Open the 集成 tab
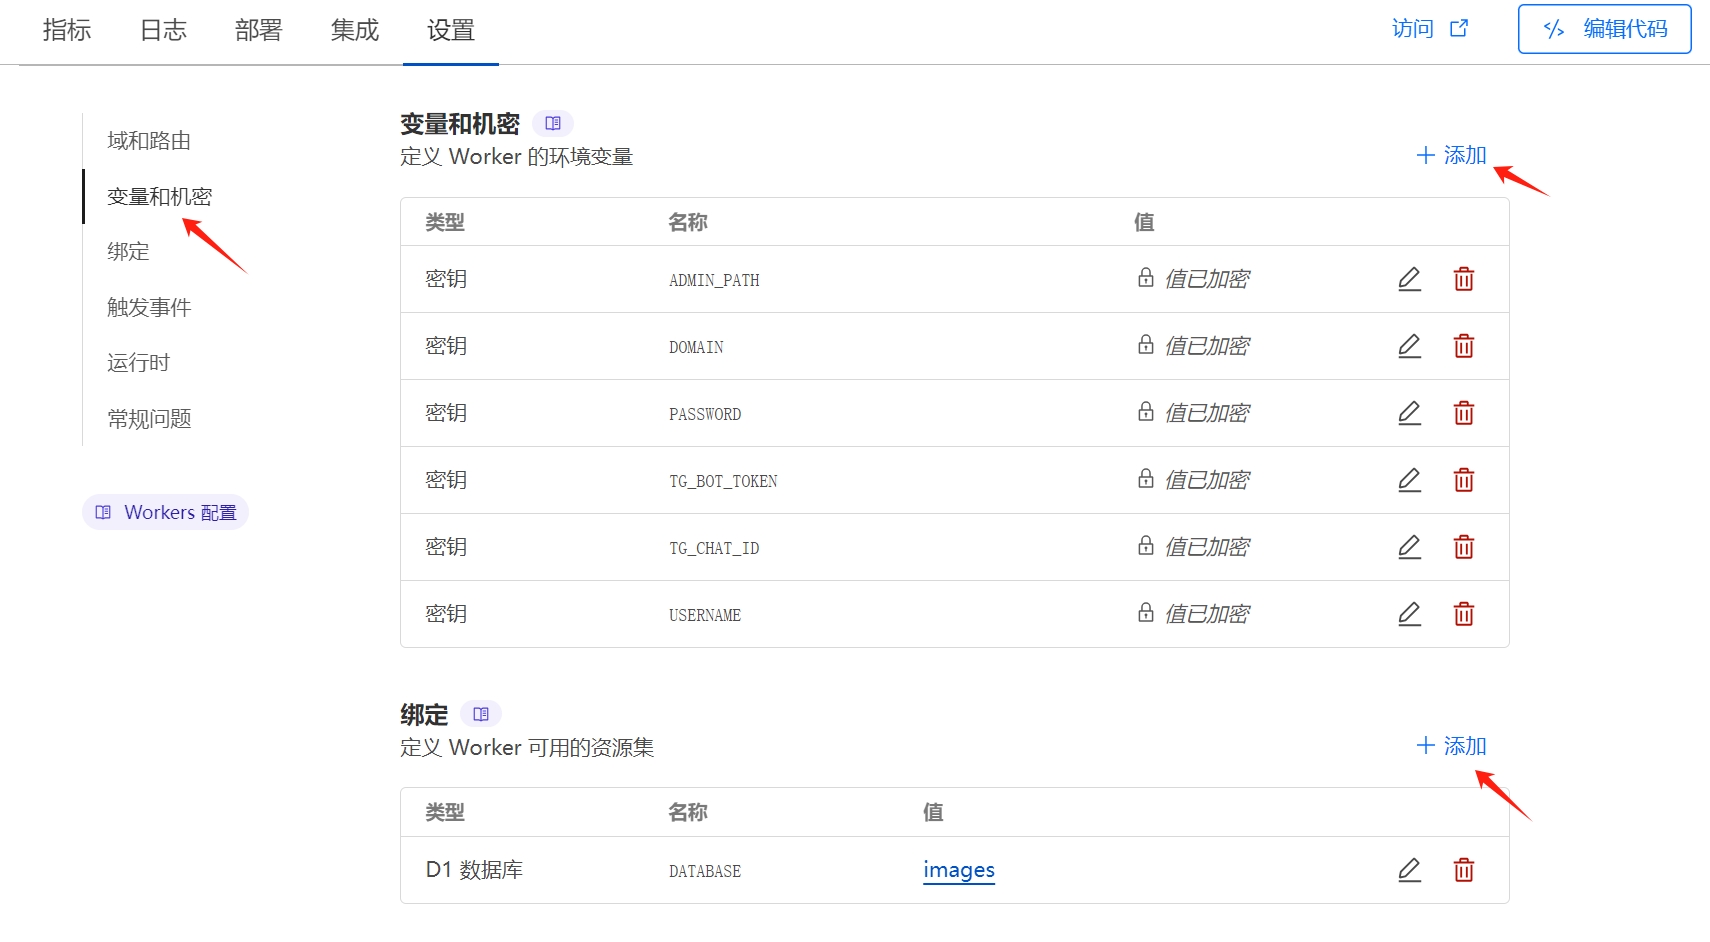This screenshot has height=942, width=1710. pyautogui.click(x=355, y=31)
